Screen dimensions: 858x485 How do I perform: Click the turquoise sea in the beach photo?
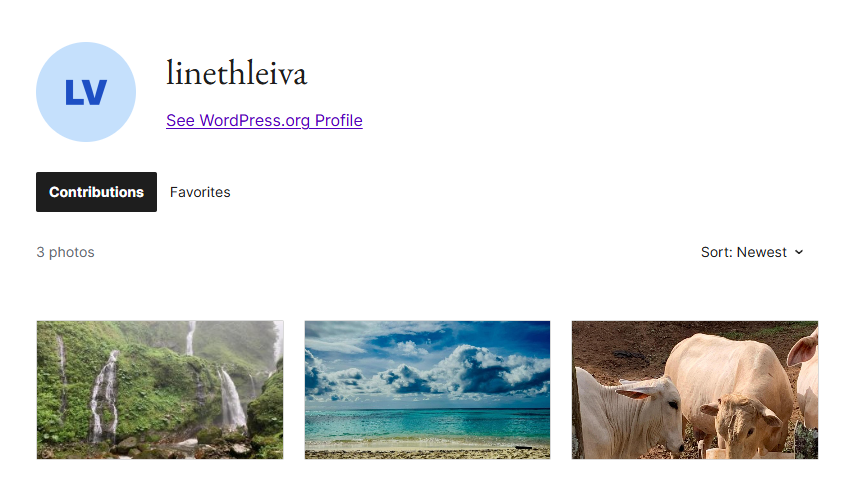coord(427,425)
